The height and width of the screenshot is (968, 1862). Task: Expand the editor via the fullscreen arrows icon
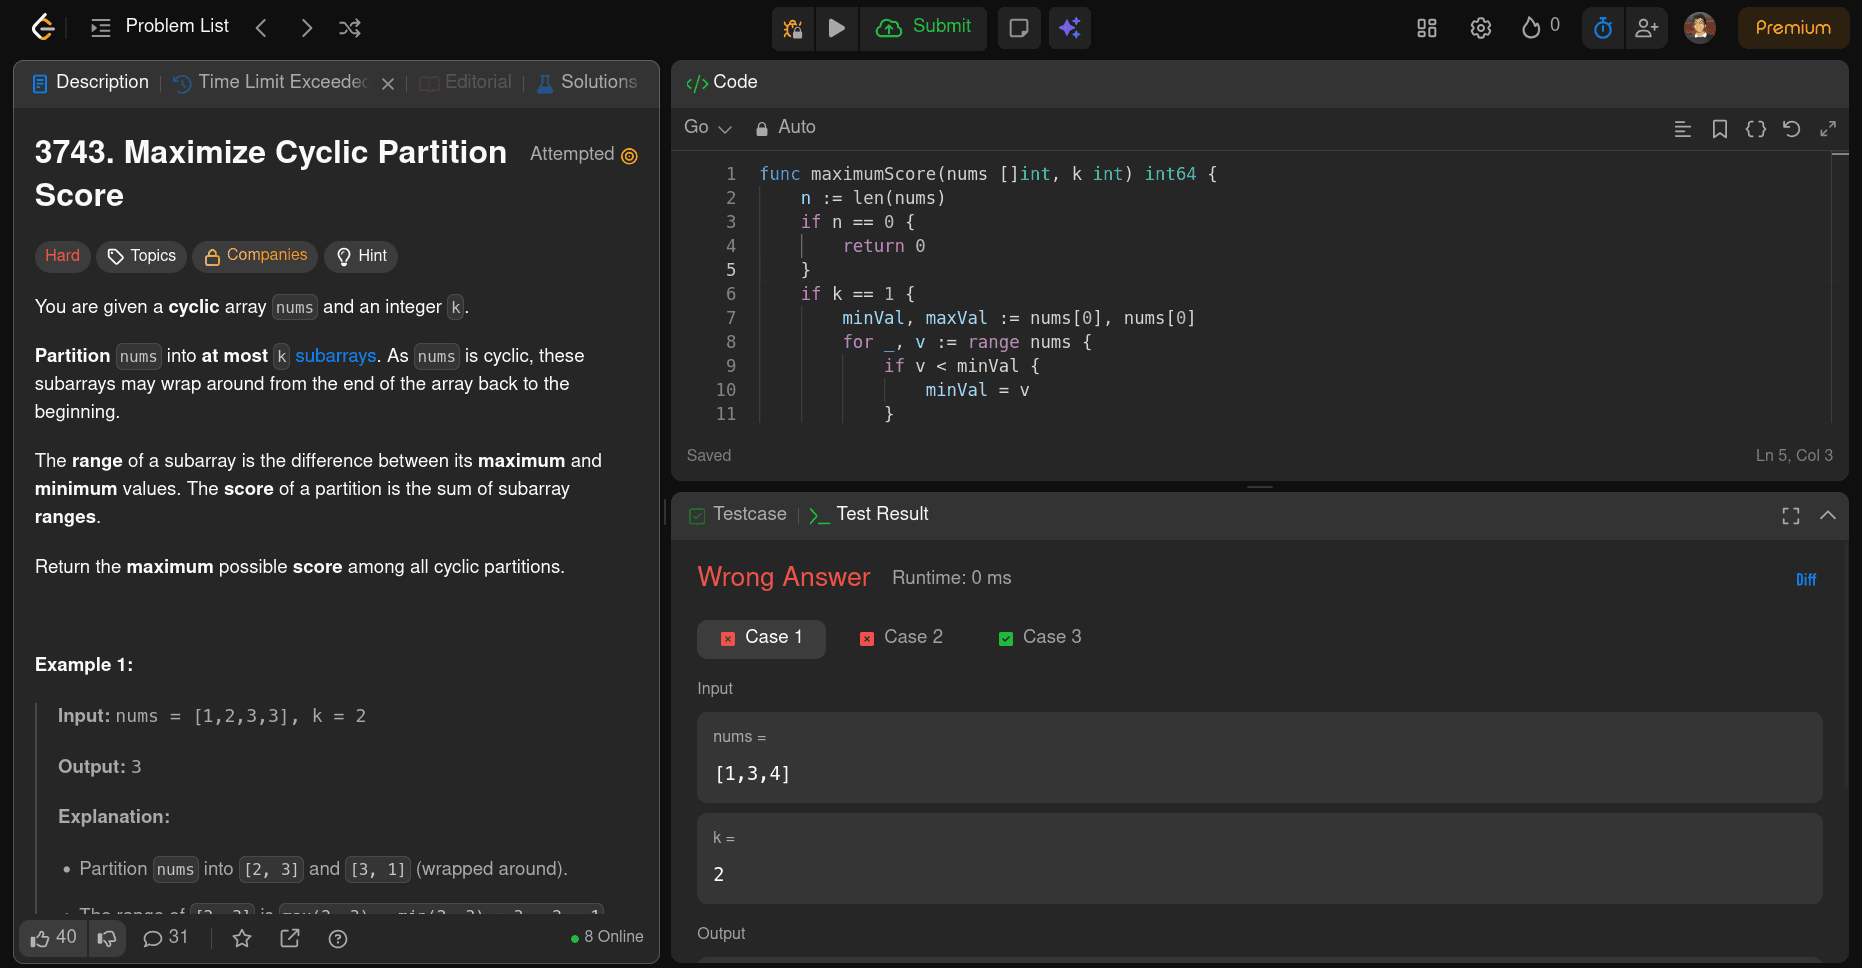pos(1828,129)
